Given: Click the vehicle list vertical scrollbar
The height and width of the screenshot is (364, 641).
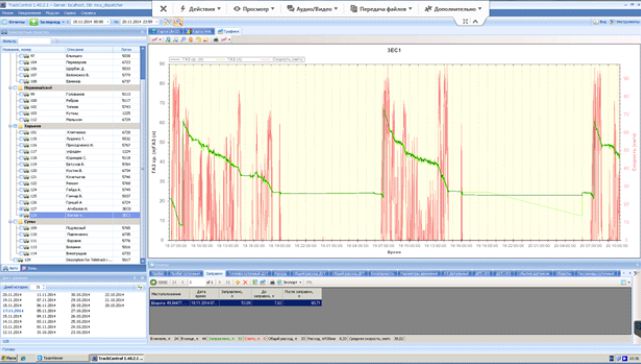Looking at the screenshot, I should tap(143, 155).
